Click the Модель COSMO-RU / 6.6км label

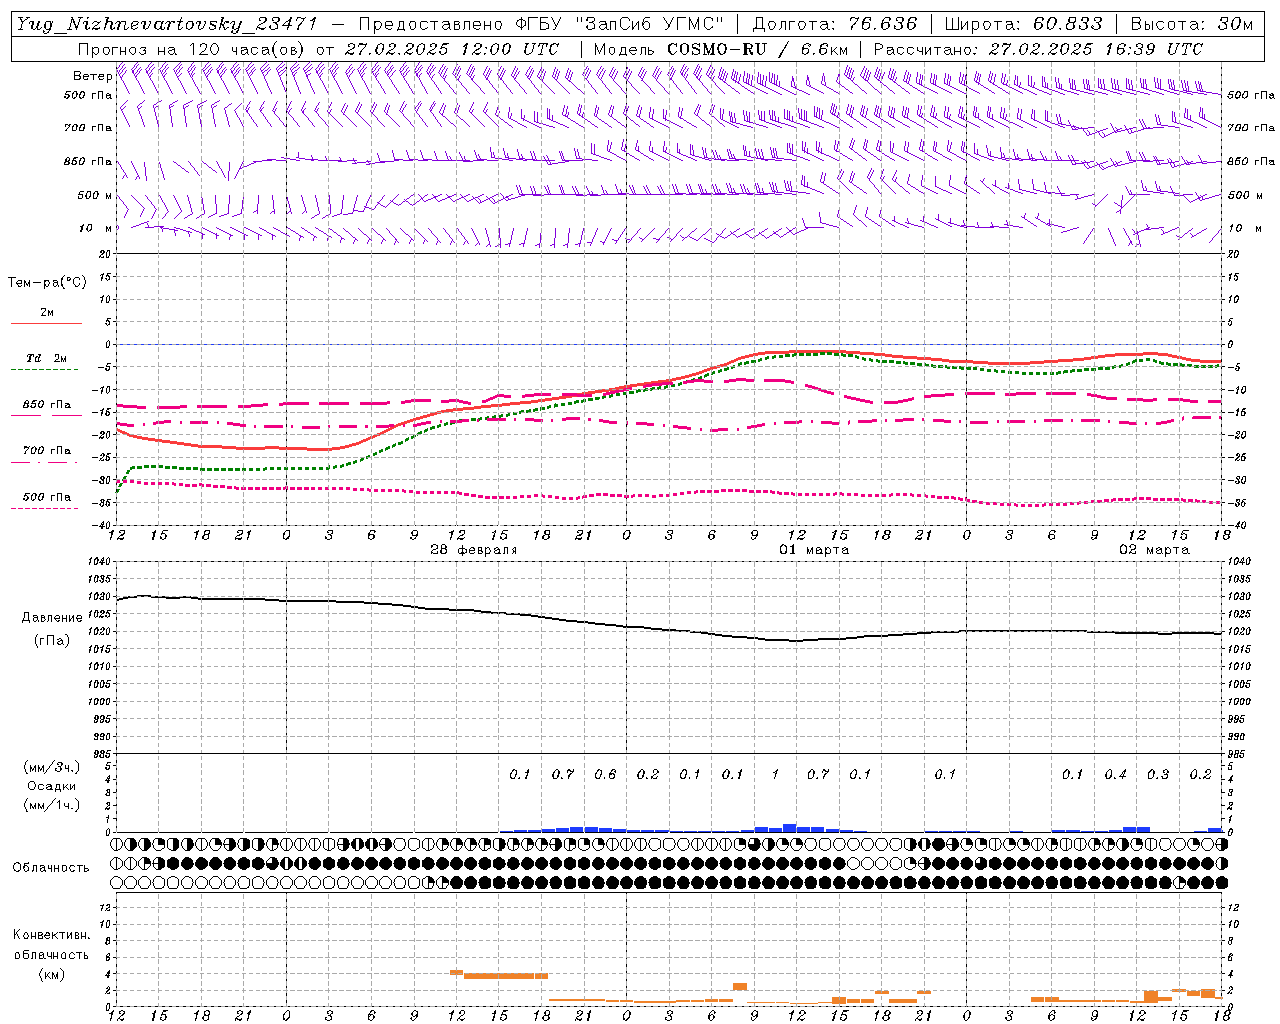[721, 49]
